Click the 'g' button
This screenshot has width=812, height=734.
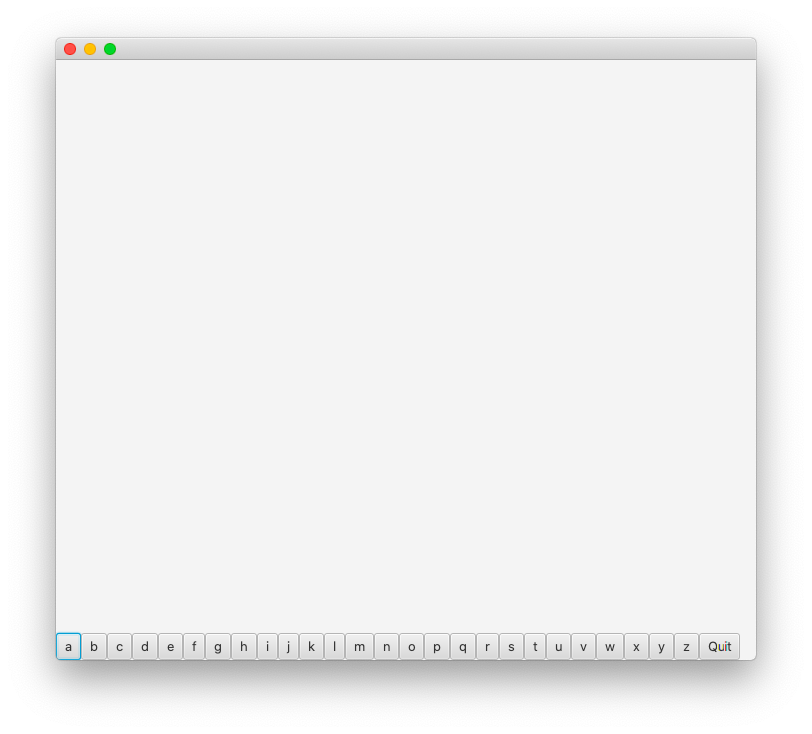point(218,646)
